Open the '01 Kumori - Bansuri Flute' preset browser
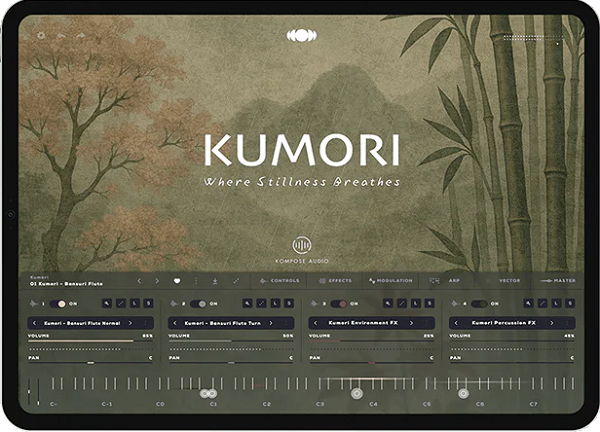Image resolution: width=600 pixels, height=432 pixels. click(x=66, y=284)
